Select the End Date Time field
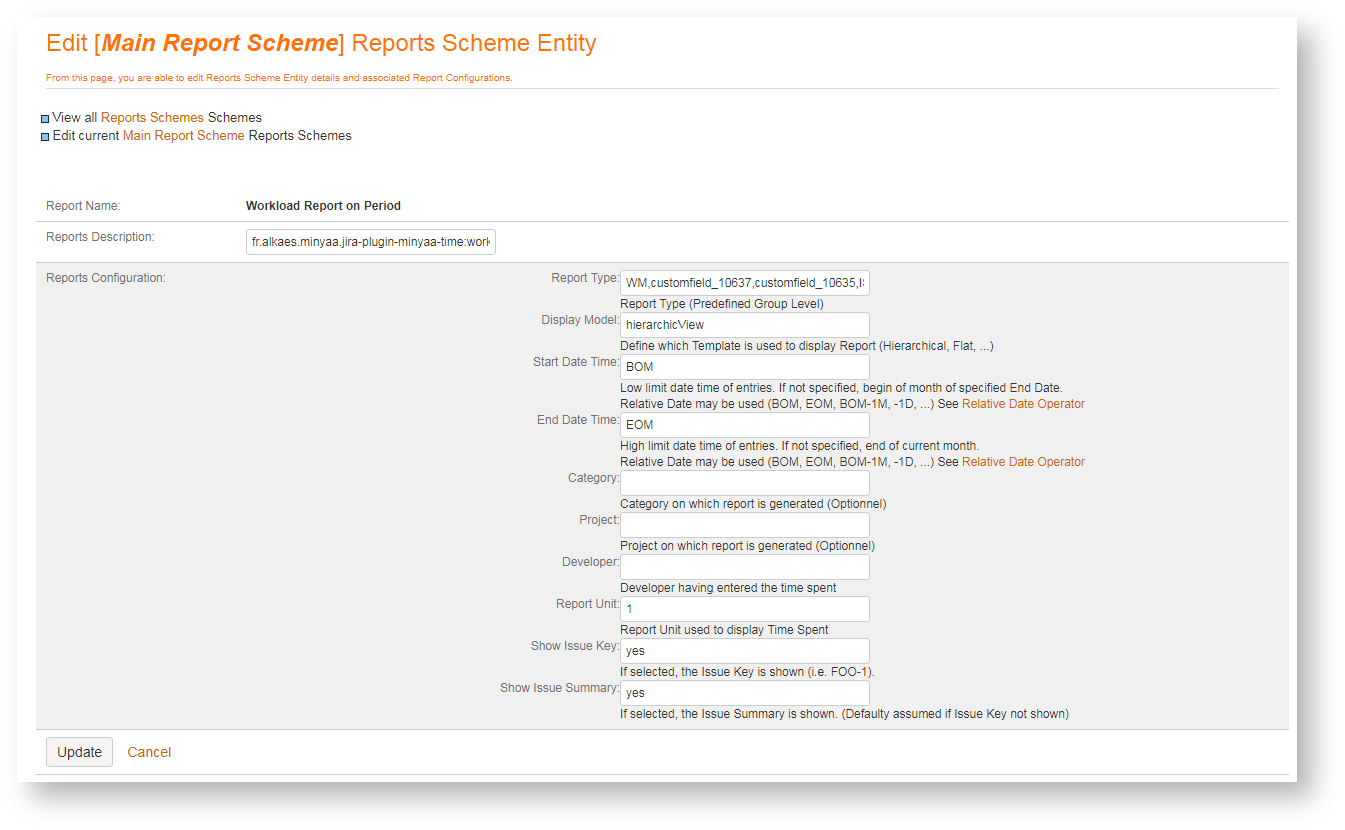 click(x=744, y=425)
